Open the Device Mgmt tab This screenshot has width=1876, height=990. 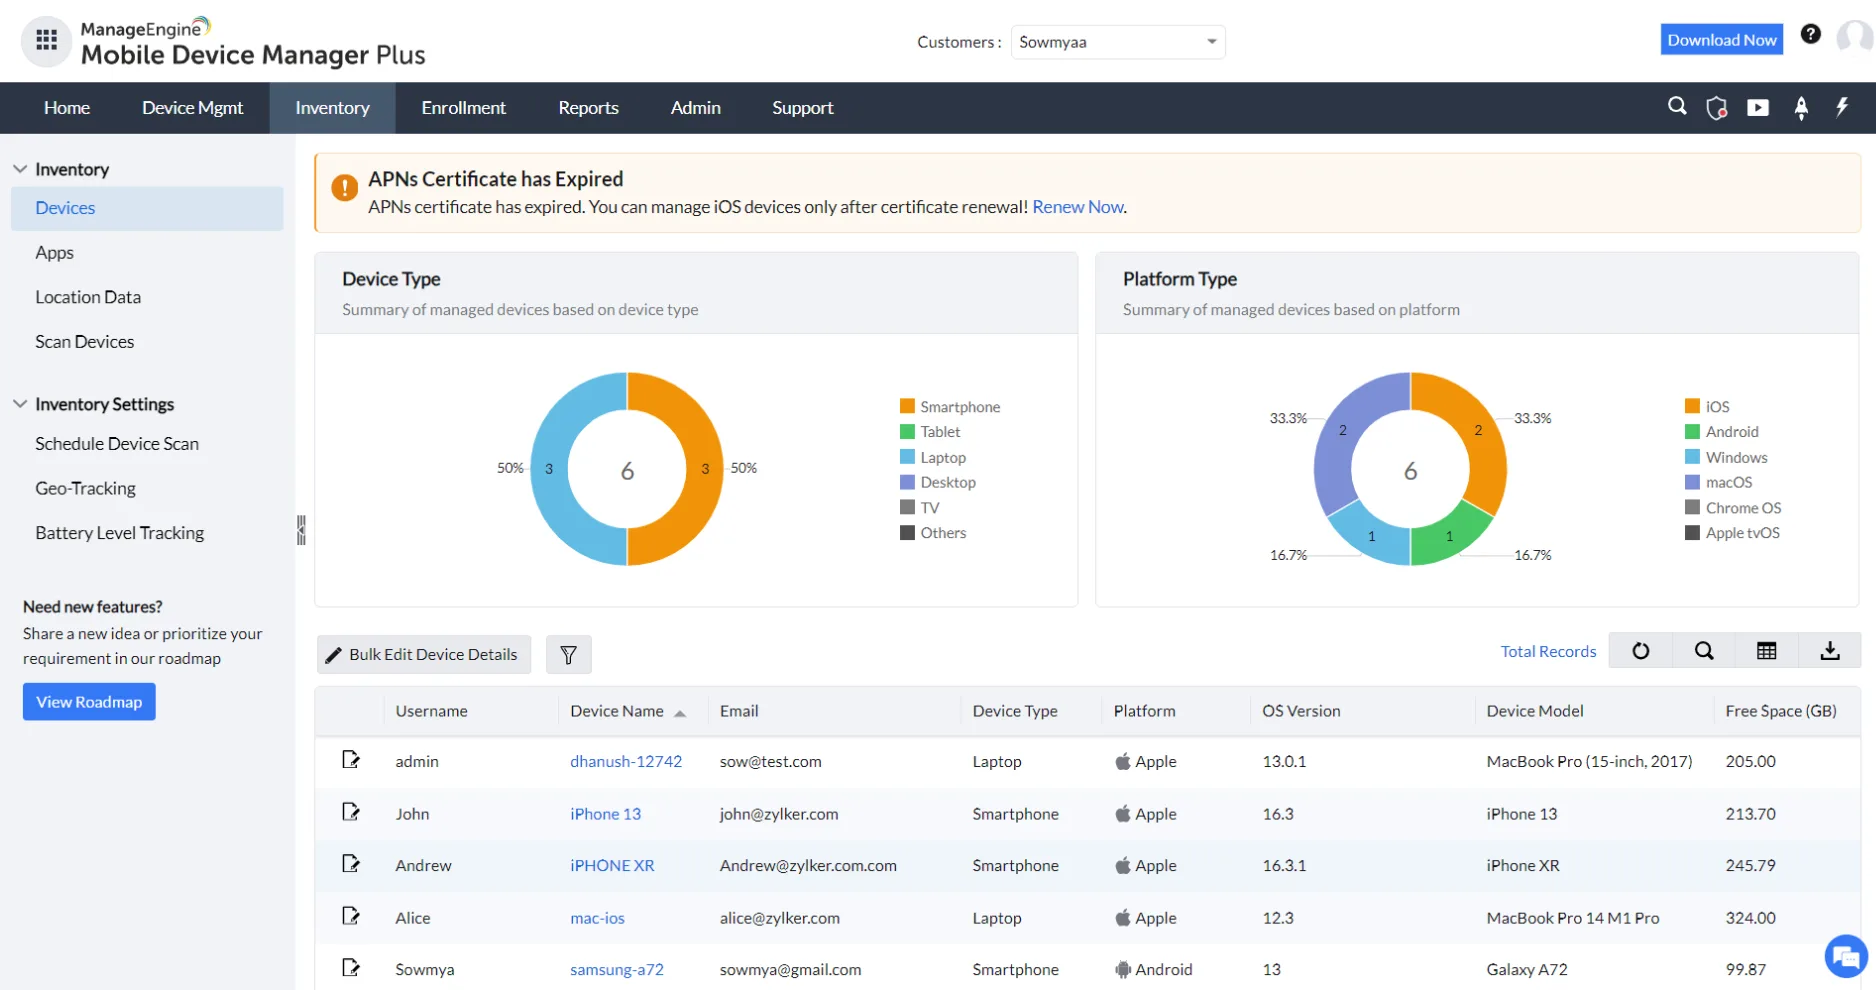[192, 108]
